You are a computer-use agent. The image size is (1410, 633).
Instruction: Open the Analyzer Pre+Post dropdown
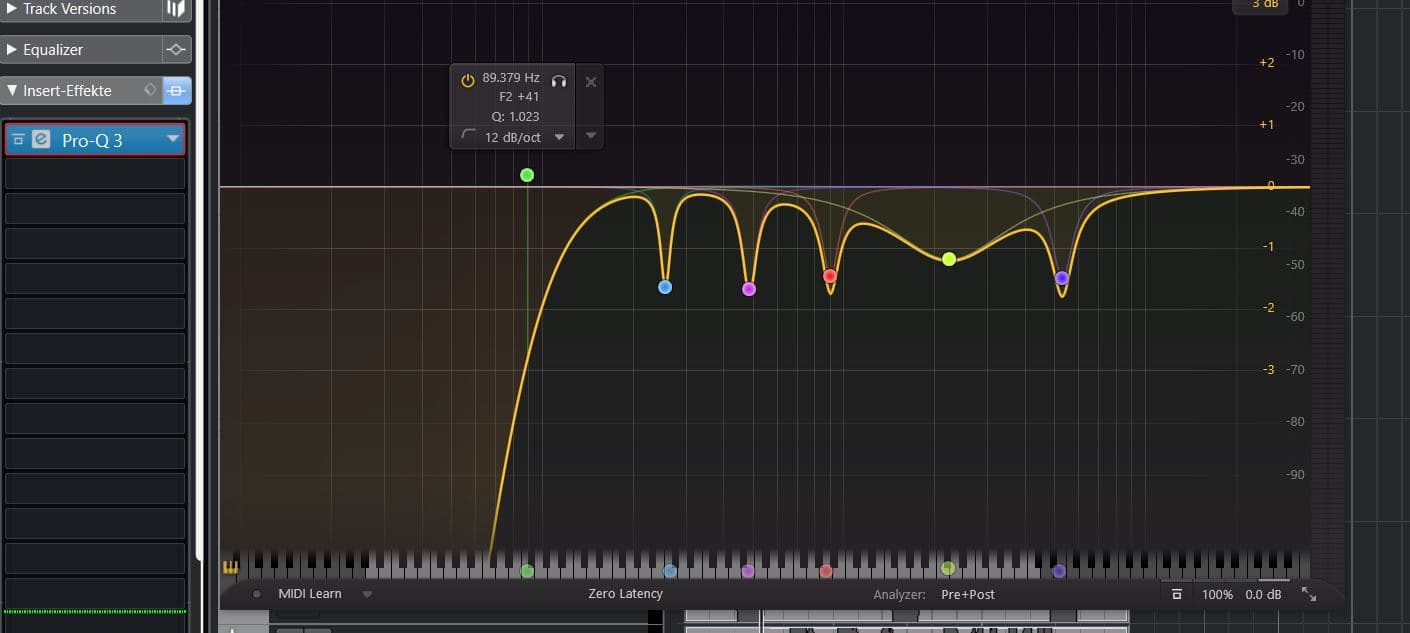tap(968, 593)
